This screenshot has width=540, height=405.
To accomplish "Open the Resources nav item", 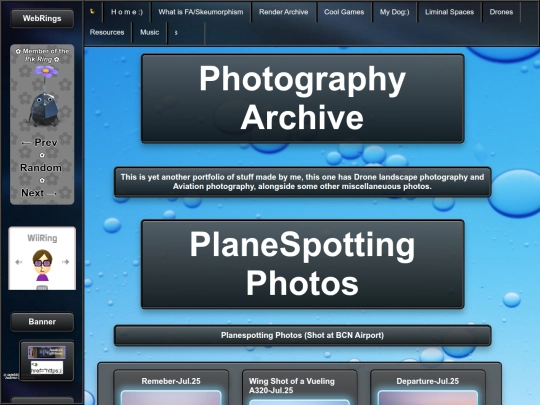I will (x=107, y=32).
